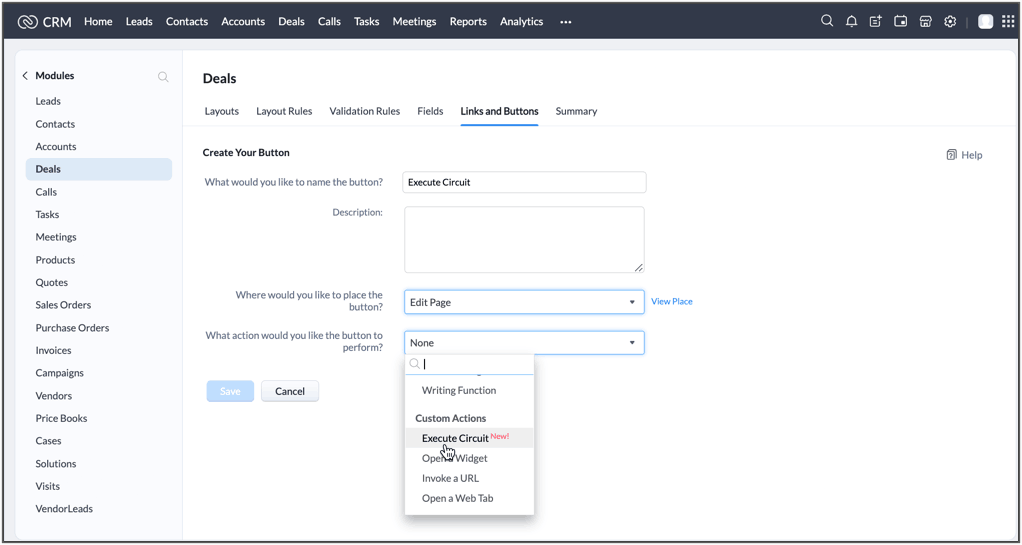Click the Description text area
Screen dimensions: 1022x545
tap(524, 240)
